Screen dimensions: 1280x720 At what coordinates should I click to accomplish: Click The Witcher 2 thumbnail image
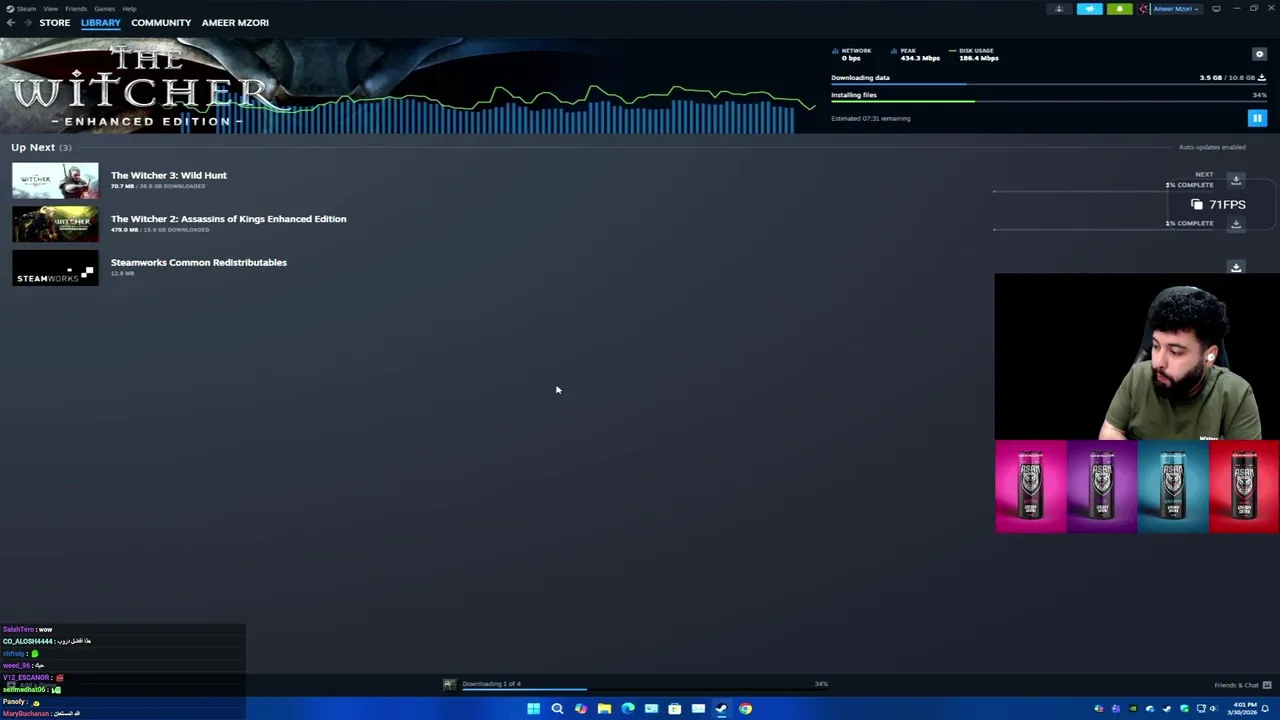55,224
